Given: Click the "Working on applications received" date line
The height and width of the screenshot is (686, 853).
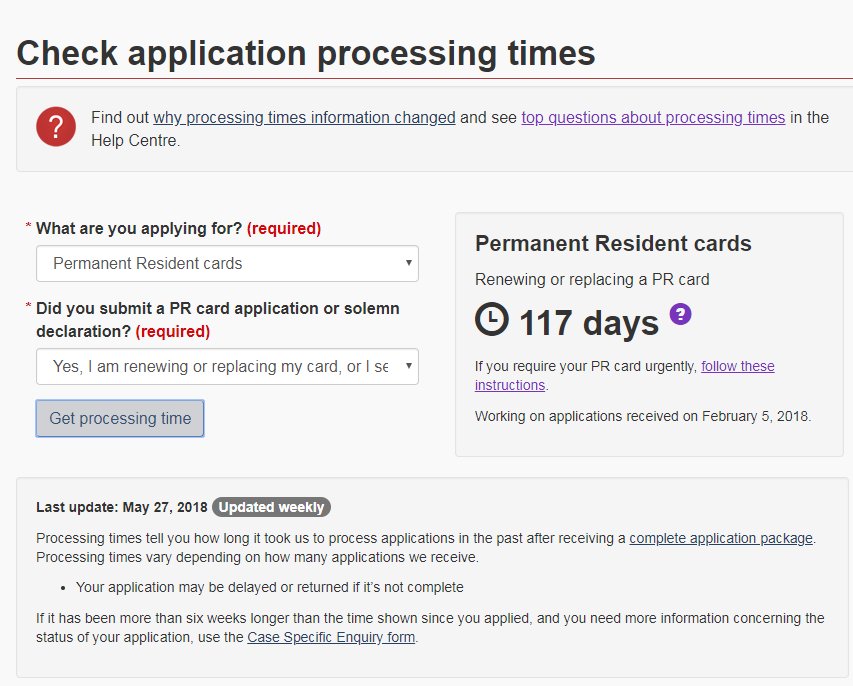Looking at the screenshot, I should (642, 416).
